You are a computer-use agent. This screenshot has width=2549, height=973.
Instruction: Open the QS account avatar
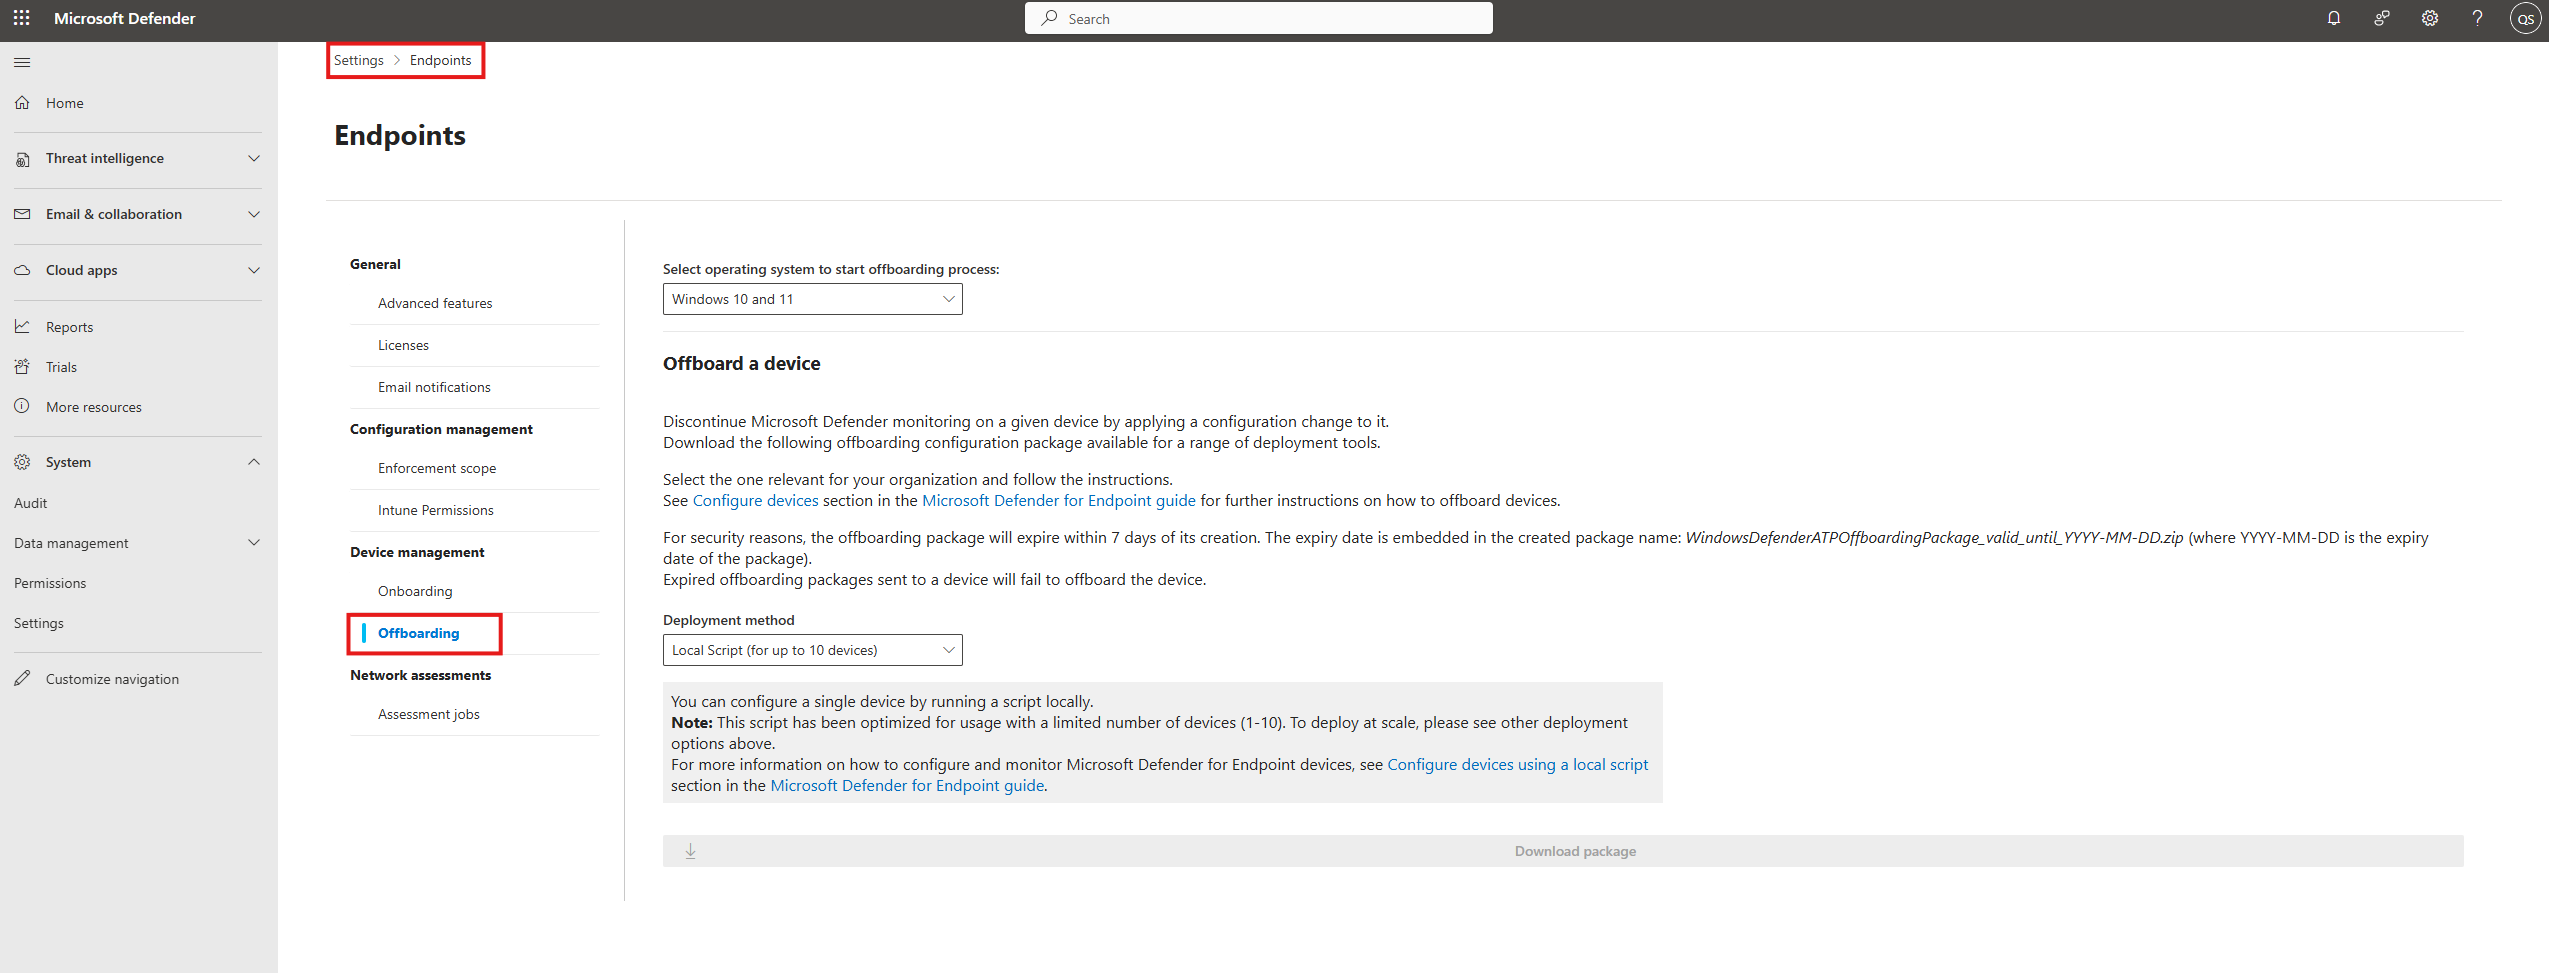coord(2526,18)
